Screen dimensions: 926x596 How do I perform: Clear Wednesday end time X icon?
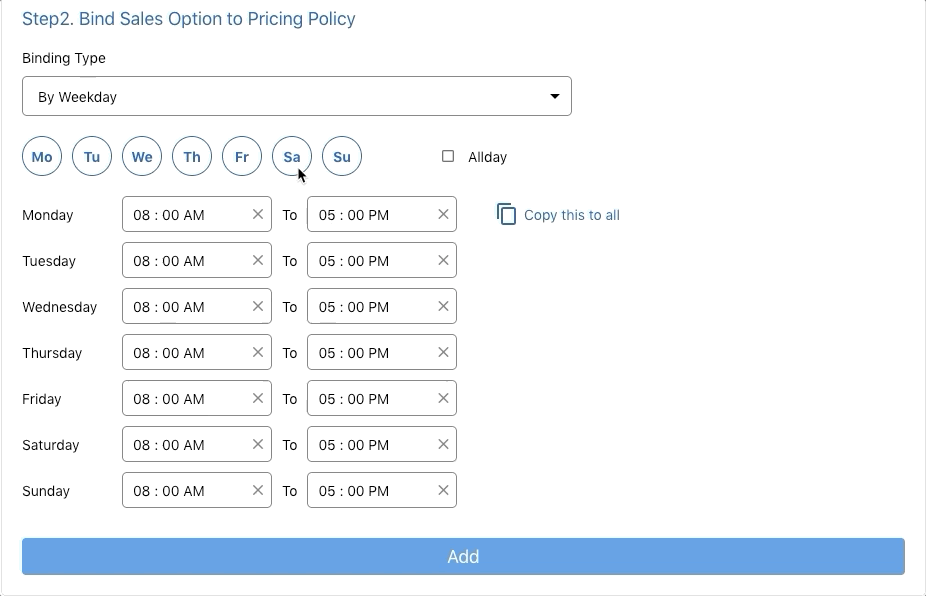(x=443, y=306)
